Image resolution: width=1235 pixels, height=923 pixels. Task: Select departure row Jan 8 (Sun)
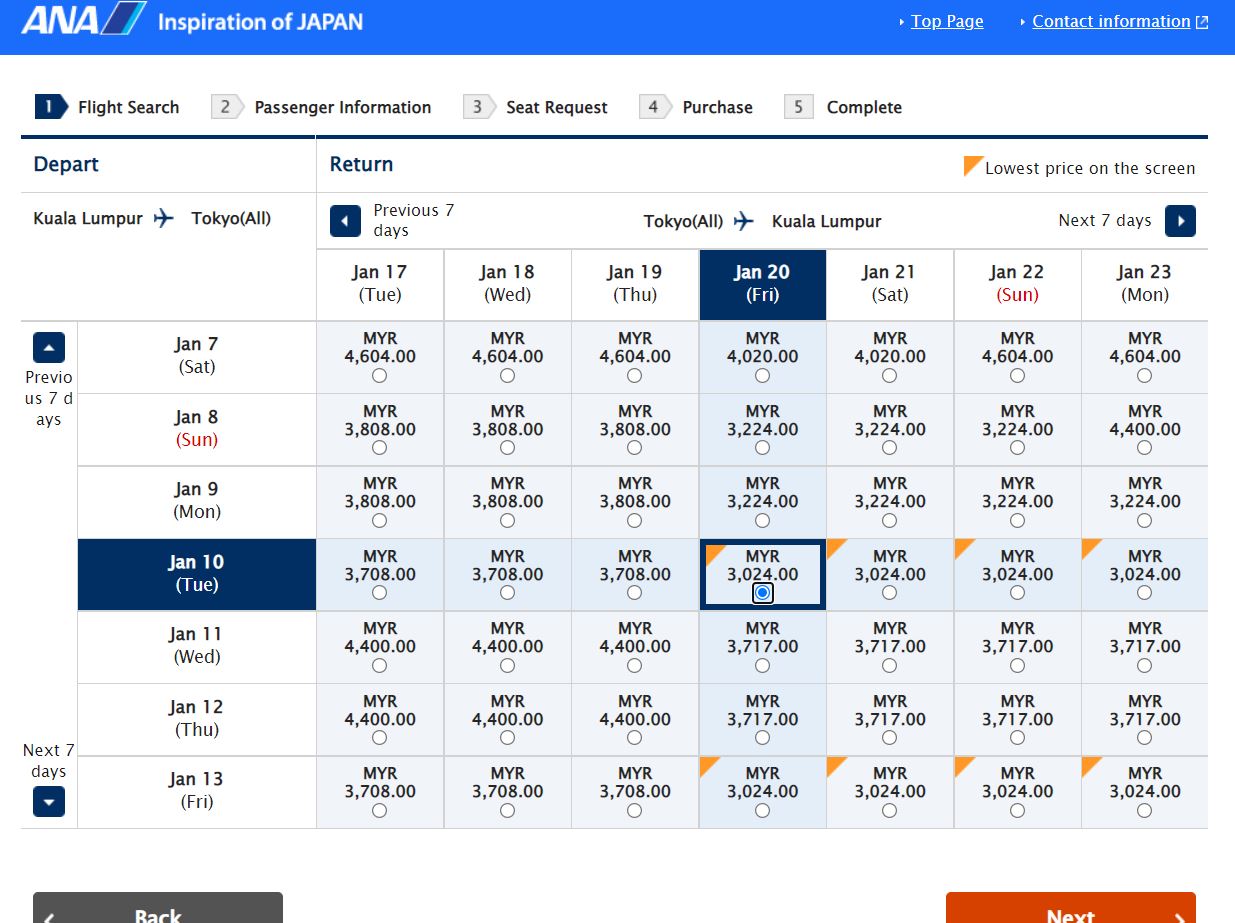click(x=197, y=429)
